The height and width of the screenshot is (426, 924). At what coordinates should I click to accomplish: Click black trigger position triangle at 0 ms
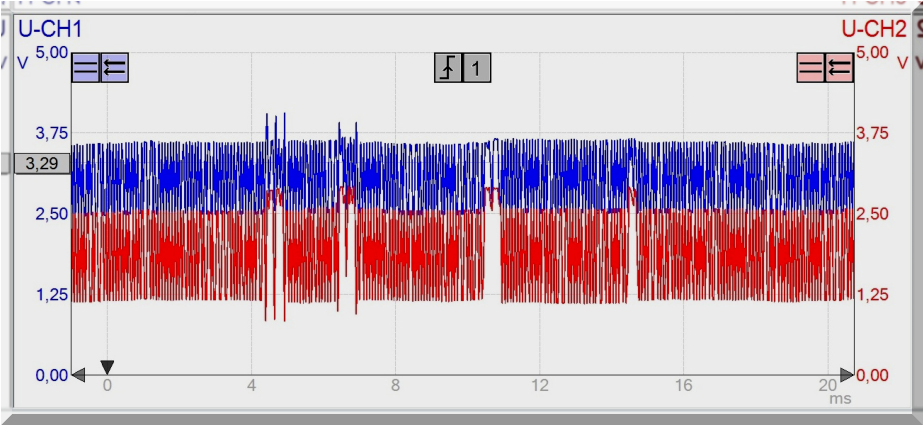[x=108, y=366]
